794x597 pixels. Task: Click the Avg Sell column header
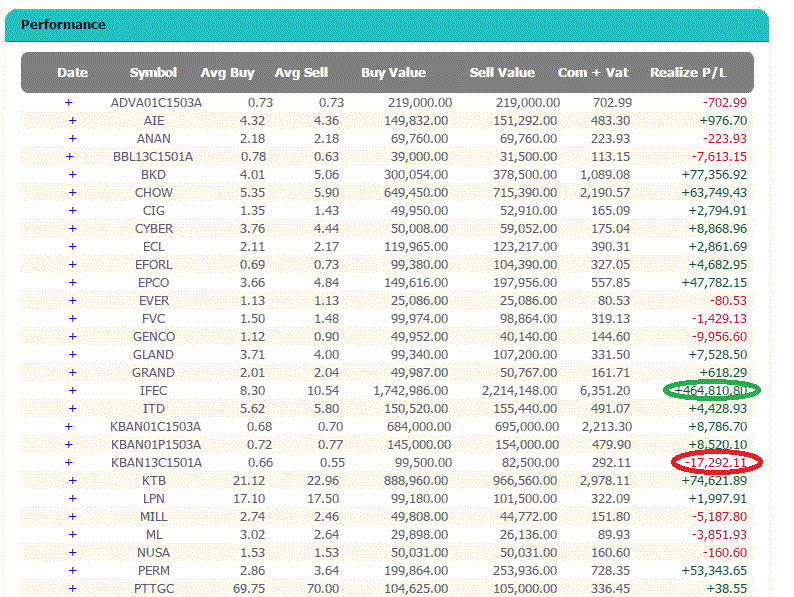pyautogui.click(x=301, y=72)
